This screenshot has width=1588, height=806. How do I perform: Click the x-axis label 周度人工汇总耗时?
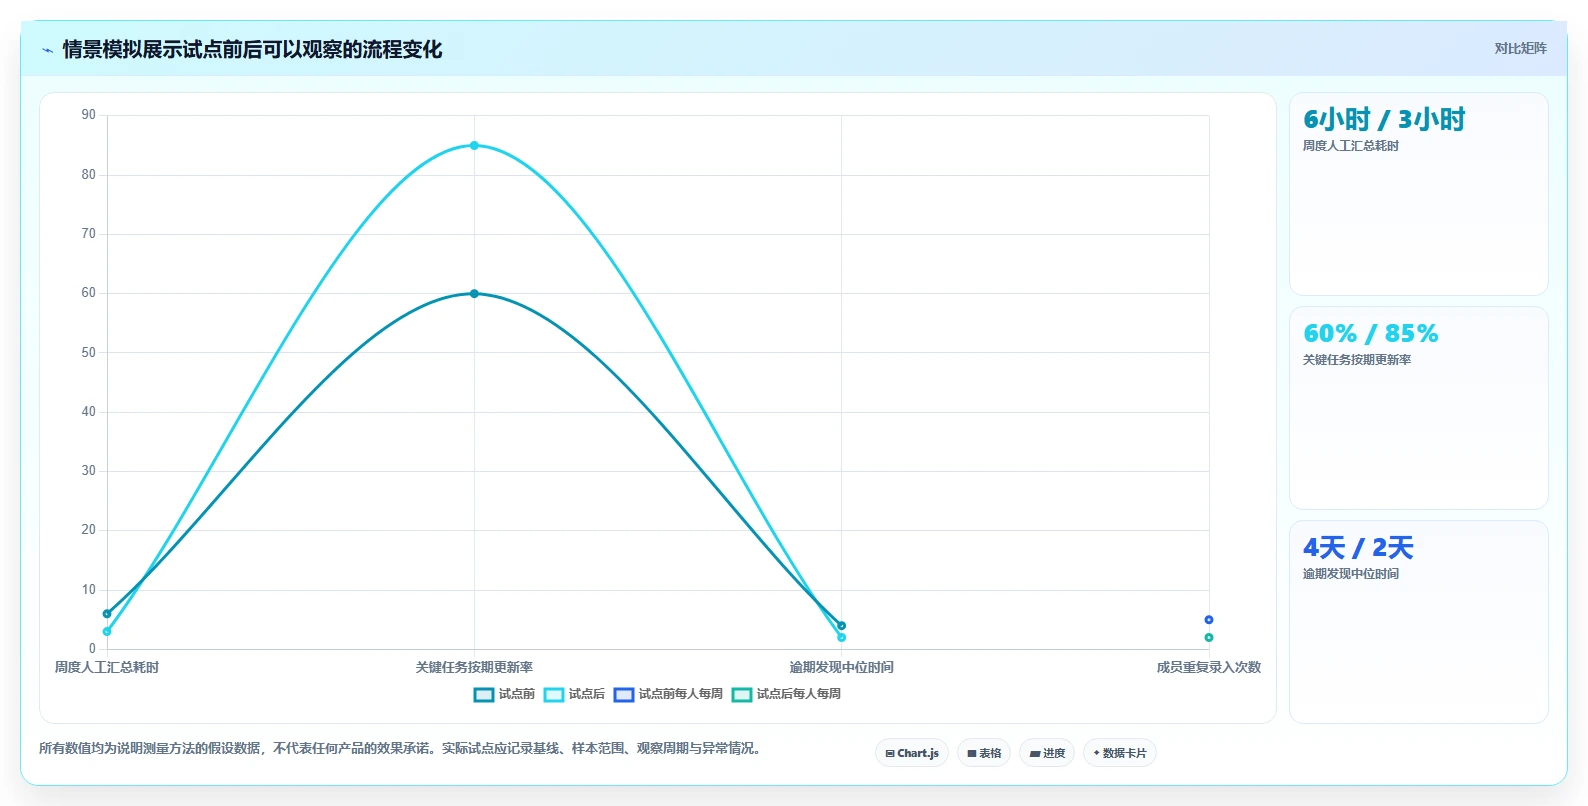click(x=107, y=667)
